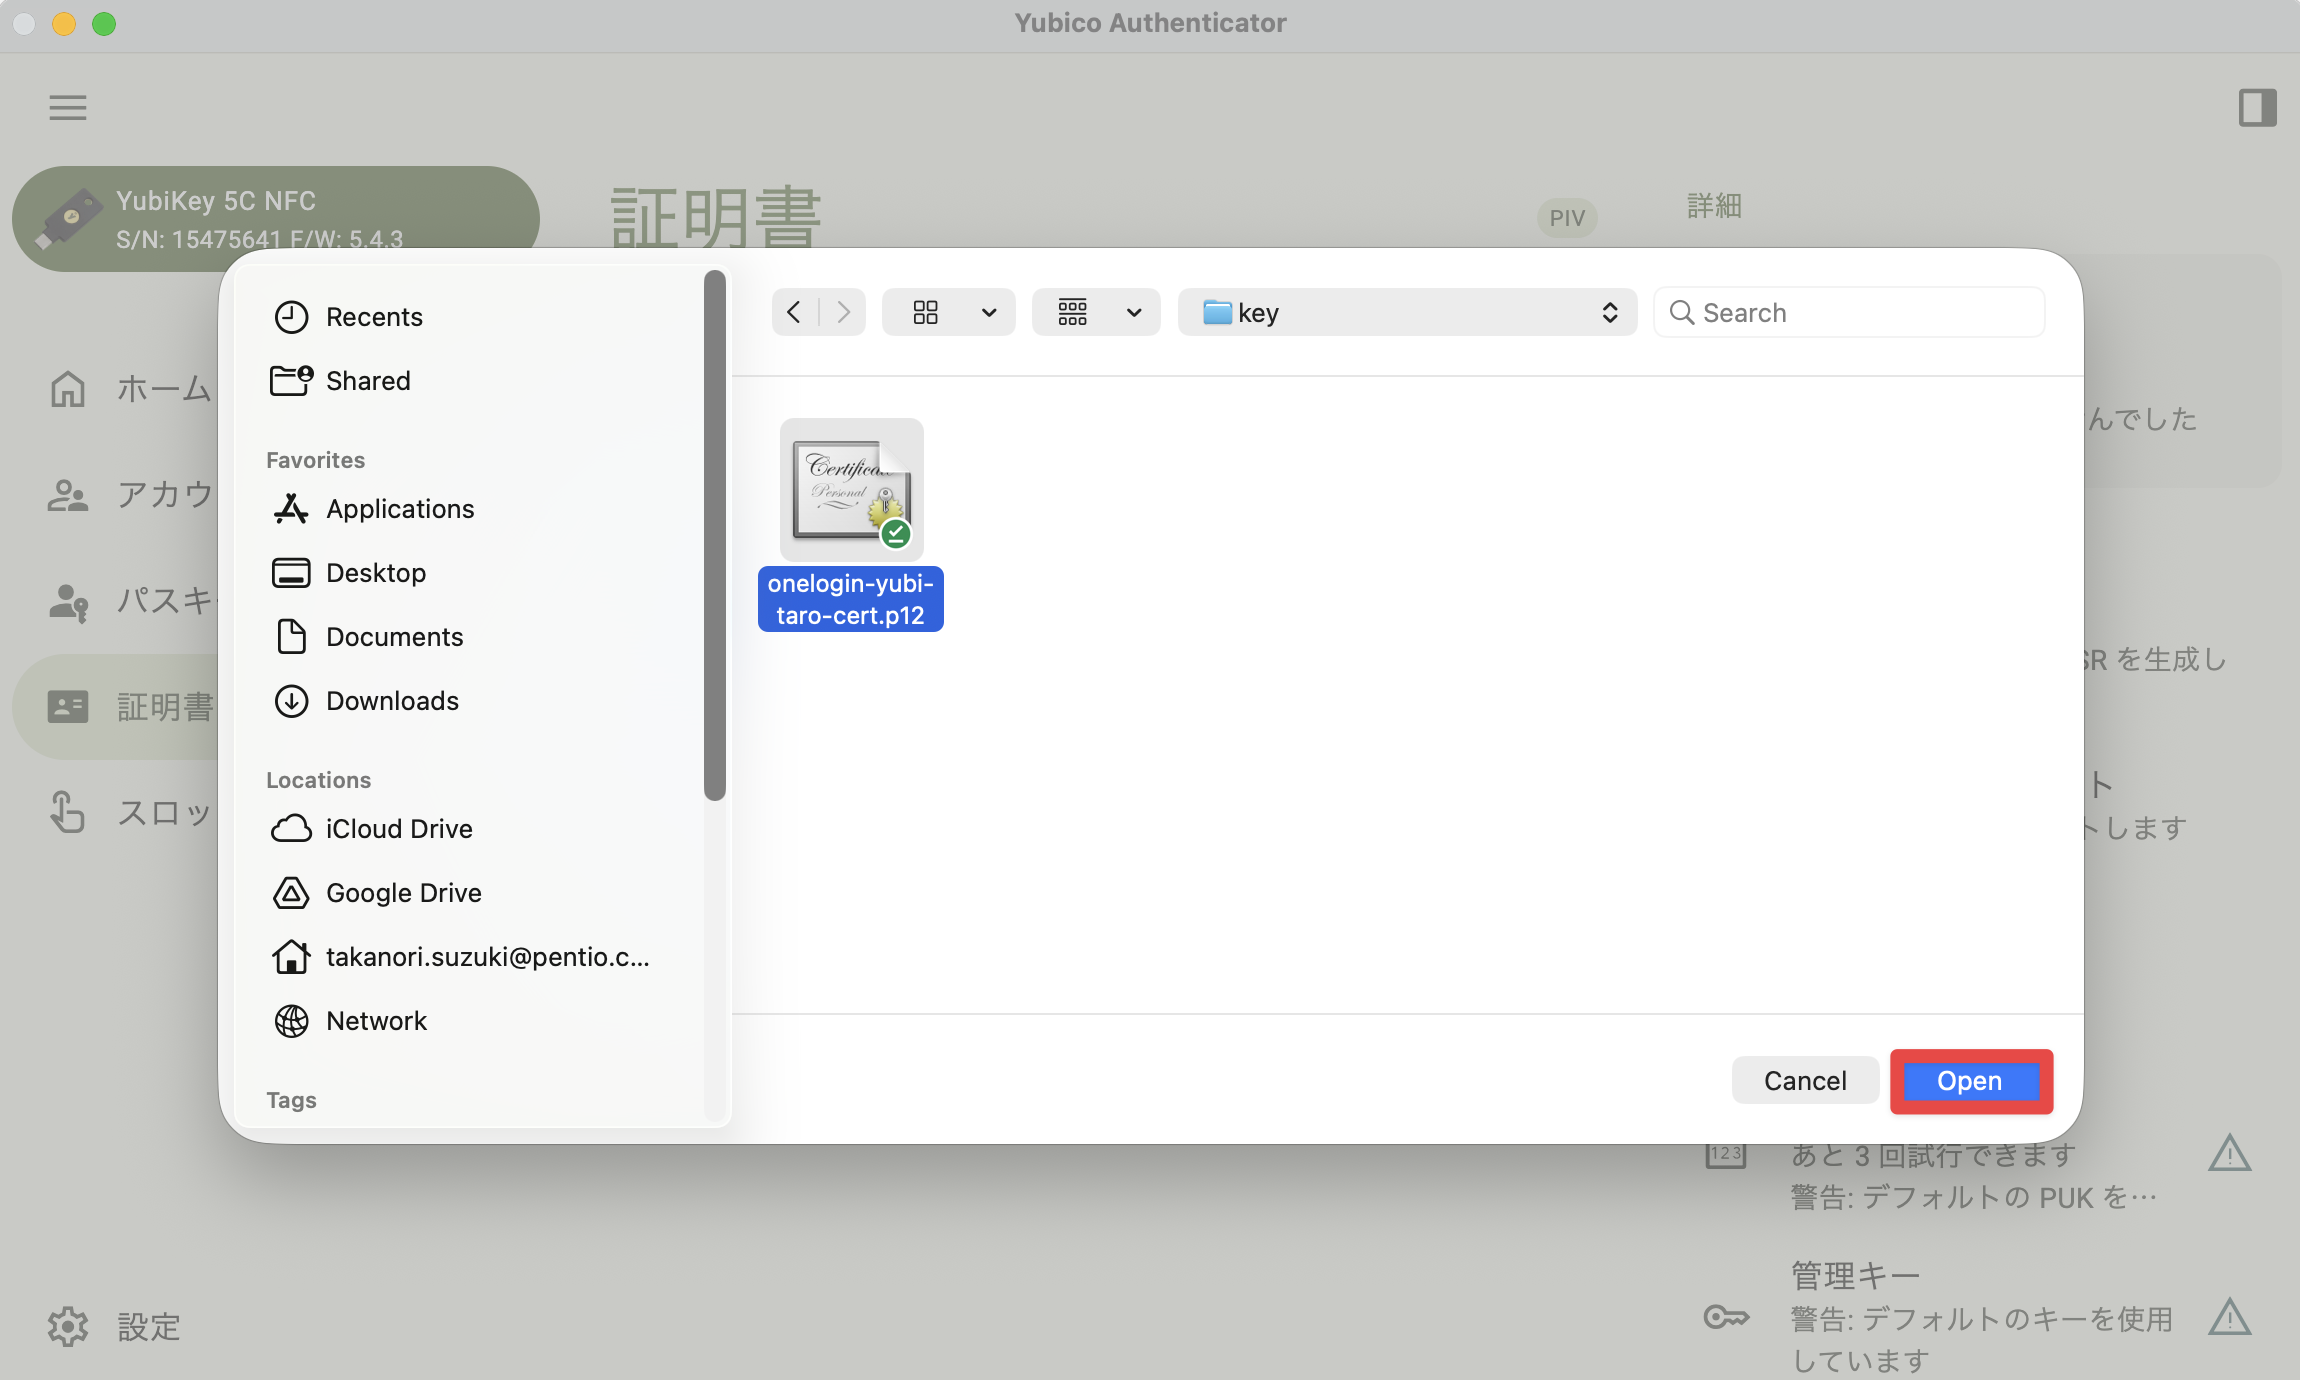Click the onelogin-yubi-taro-cert.p12 file name
Viewport: 2300px width, 1380px height.
point(851,599)
